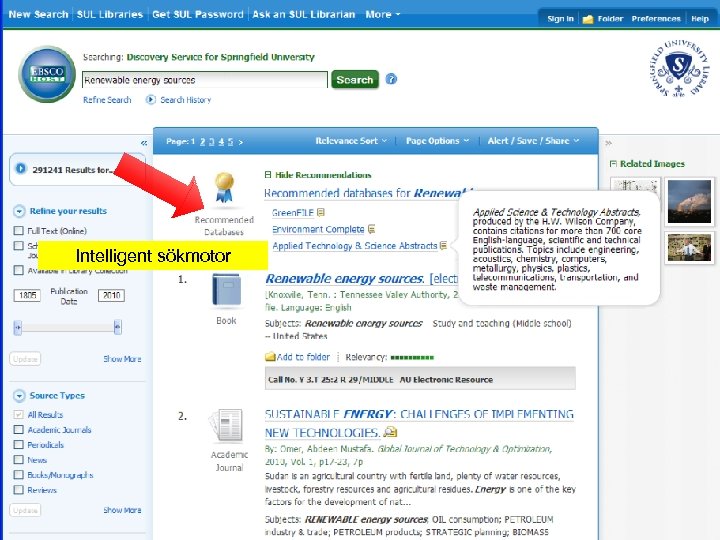Check the News source type
The height and width of the screenshot is (540, 720).
coord(18,460)
